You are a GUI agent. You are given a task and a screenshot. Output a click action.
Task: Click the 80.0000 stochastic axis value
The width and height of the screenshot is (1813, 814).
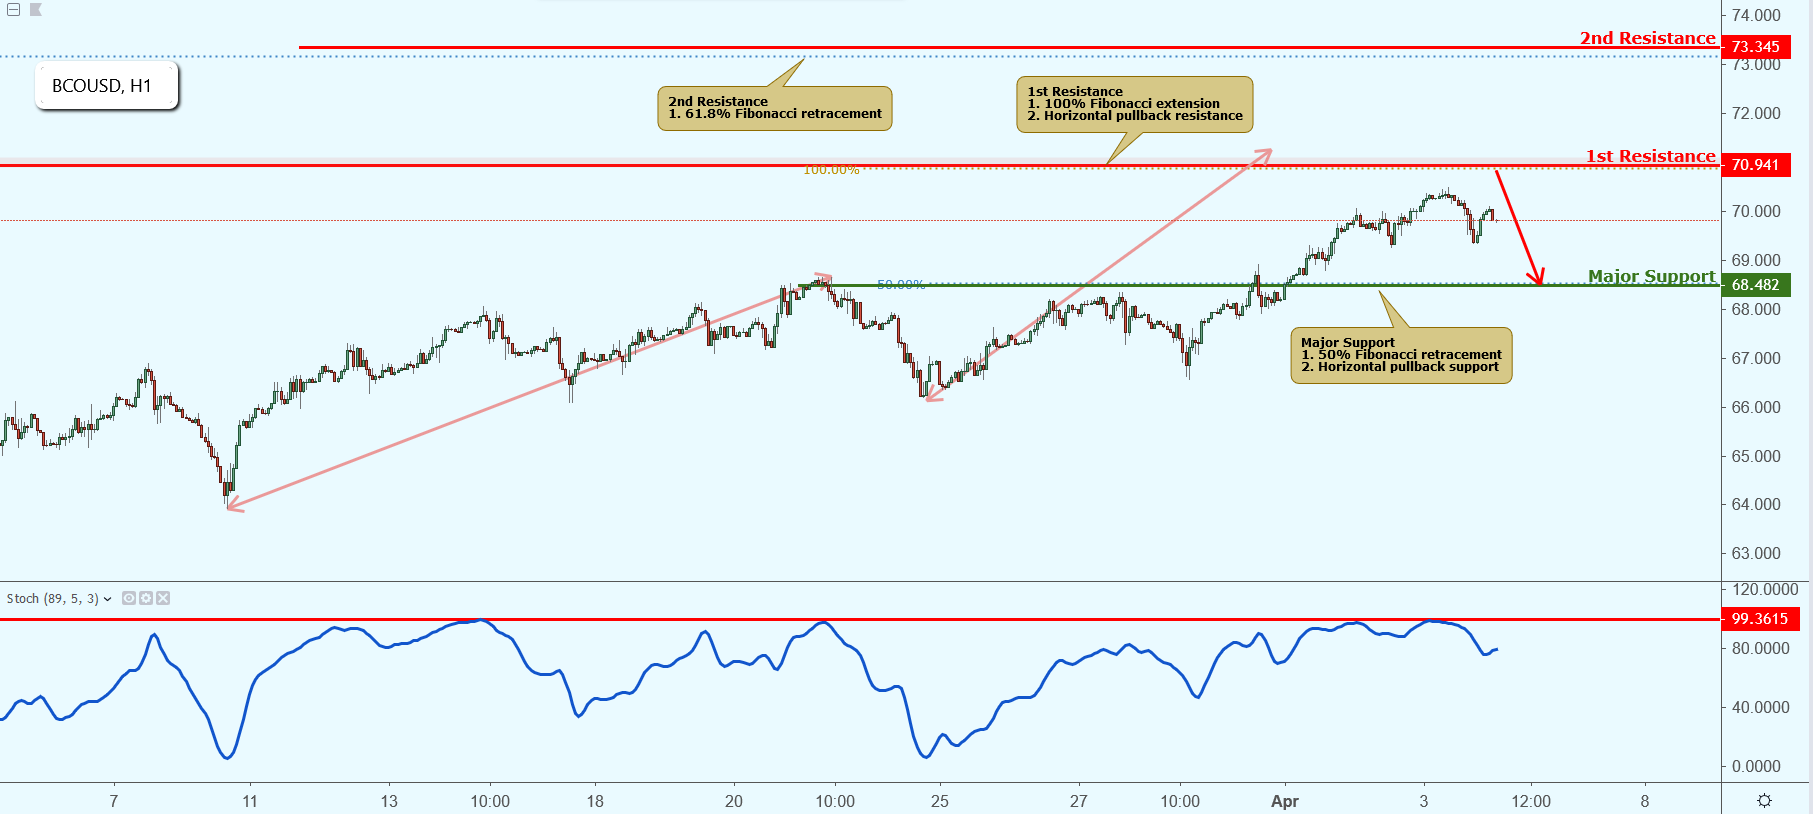pos(1760,648)
